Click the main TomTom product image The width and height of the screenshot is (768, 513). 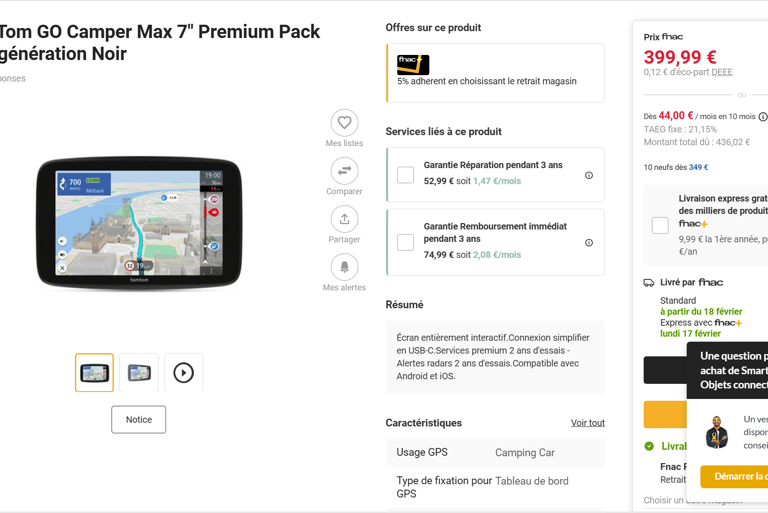click(x=139, y=223)
